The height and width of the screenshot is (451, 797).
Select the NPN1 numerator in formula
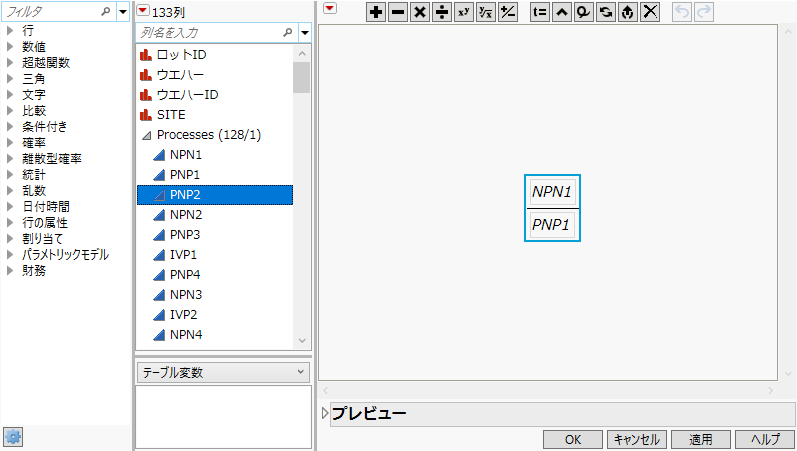tap(552, 192)
